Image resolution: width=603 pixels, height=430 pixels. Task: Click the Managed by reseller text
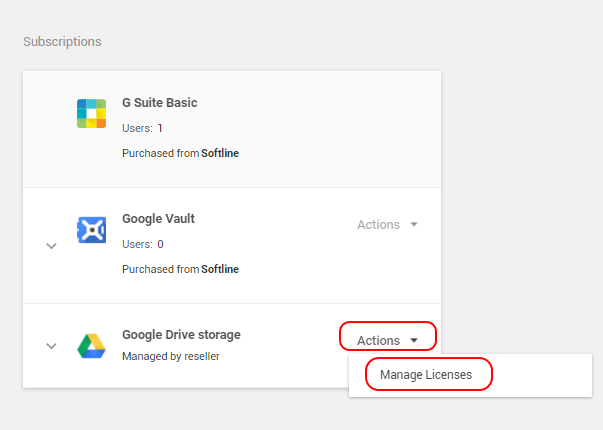pos(170,356)
